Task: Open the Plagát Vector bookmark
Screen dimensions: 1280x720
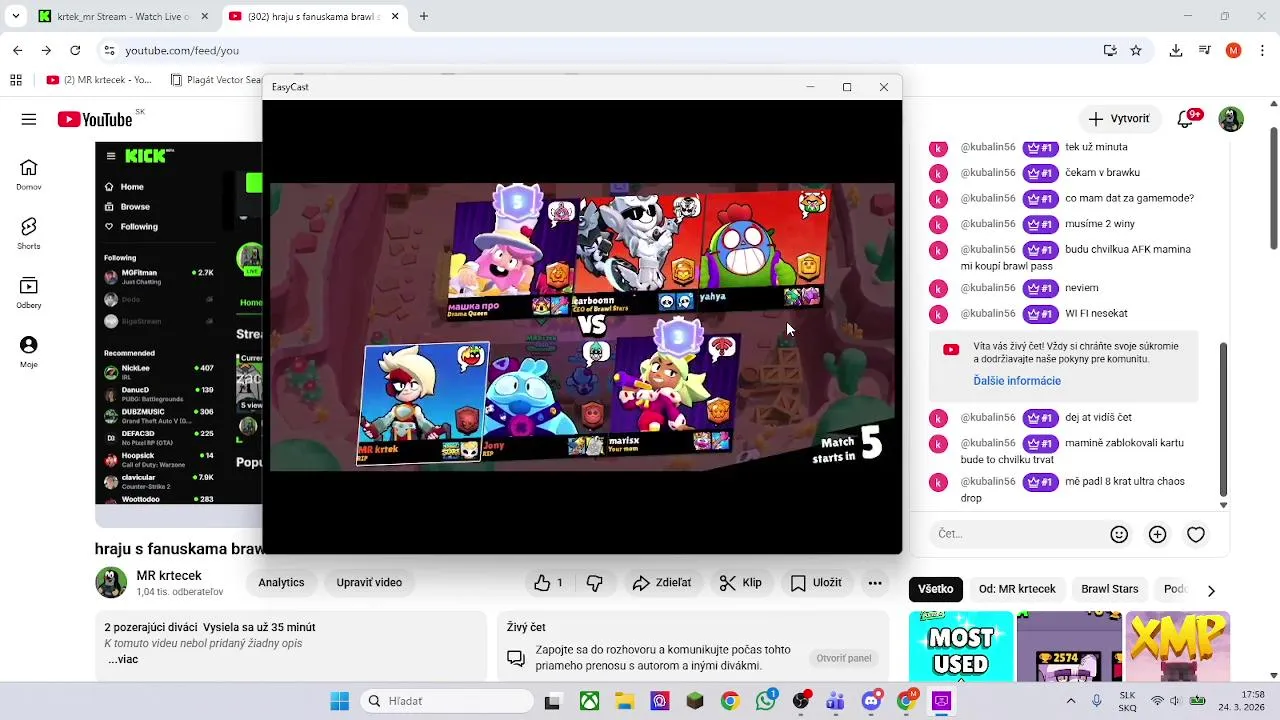Action: [x=215, y=80]
